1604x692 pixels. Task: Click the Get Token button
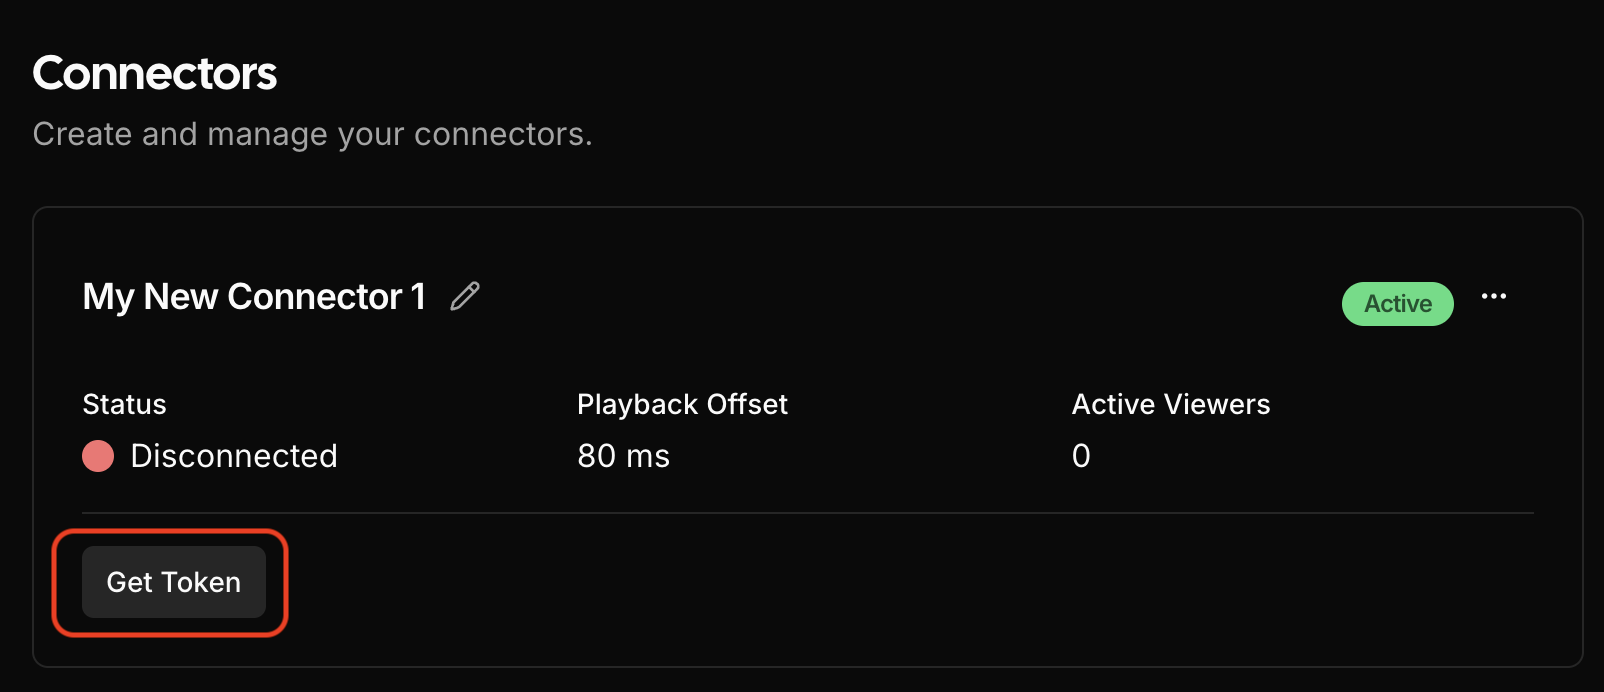click(x=174, y=582)
